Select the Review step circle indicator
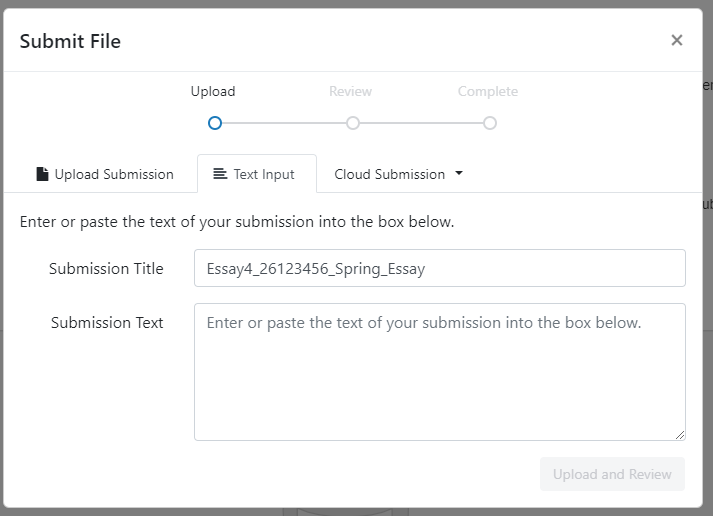Screen dimensions: 713x516 [x=352, y=123]
